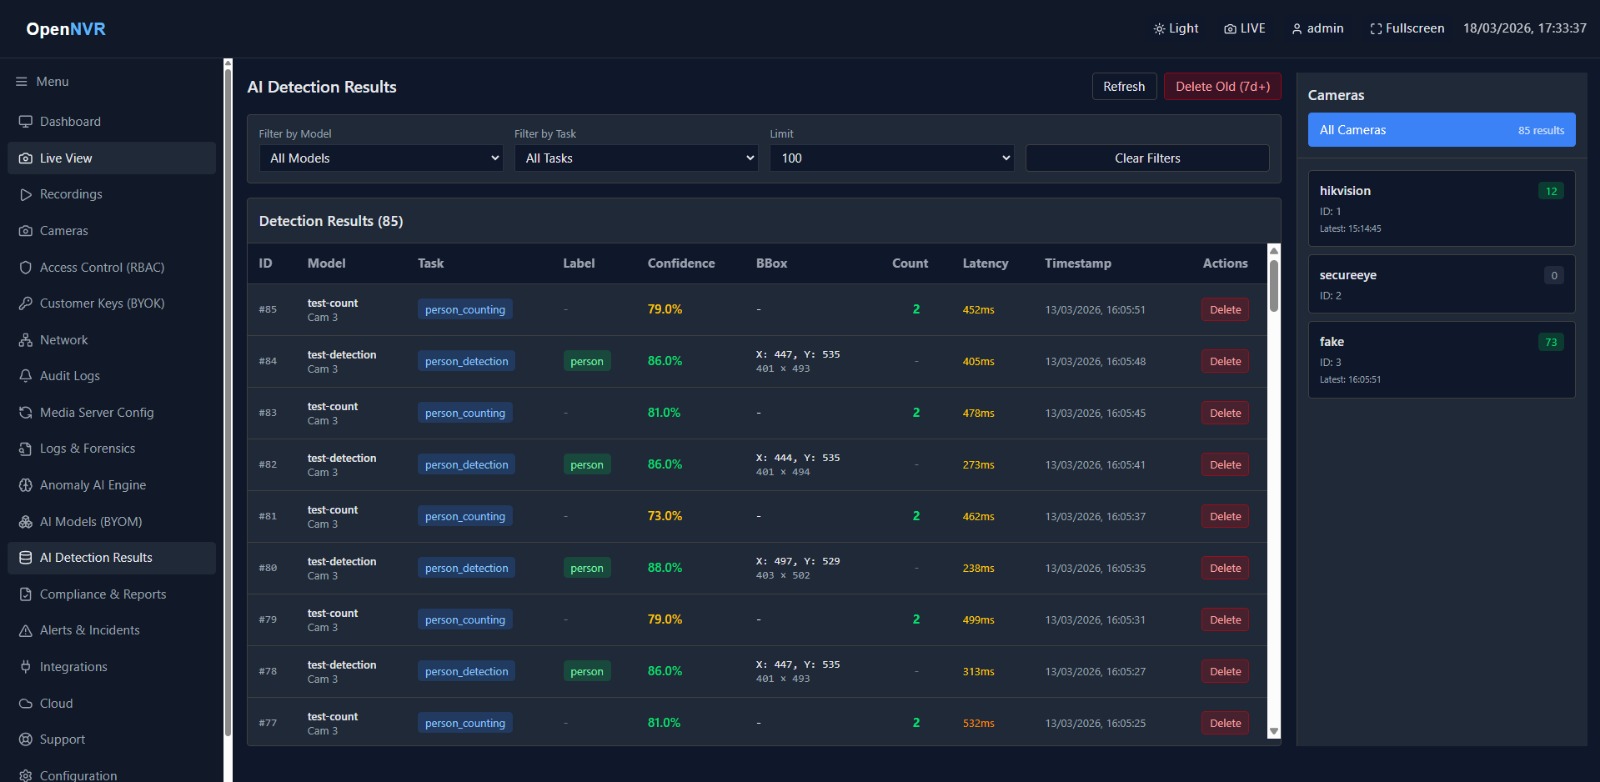Click the Logs & Forensics document icon
The height and width of the screenshot is (782, 1600).
pyautogui.click(x=26, y=449)
